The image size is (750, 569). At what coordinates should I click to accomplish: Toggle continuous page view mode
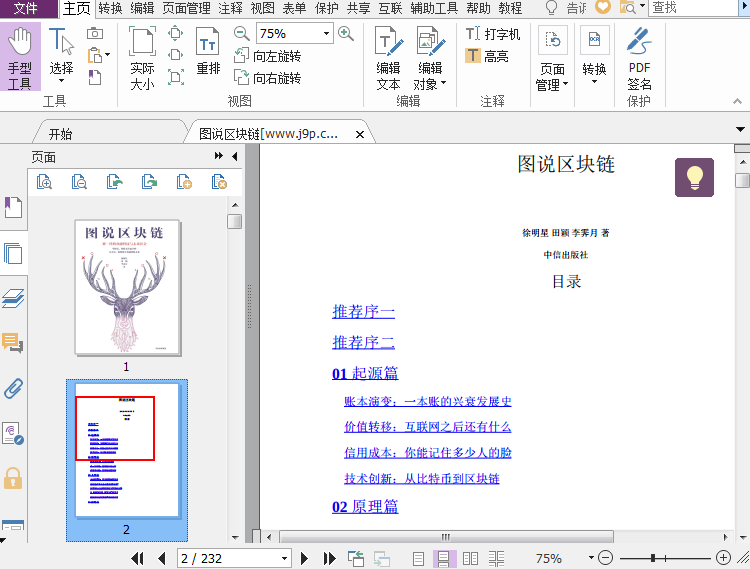(x=443, y=558)
